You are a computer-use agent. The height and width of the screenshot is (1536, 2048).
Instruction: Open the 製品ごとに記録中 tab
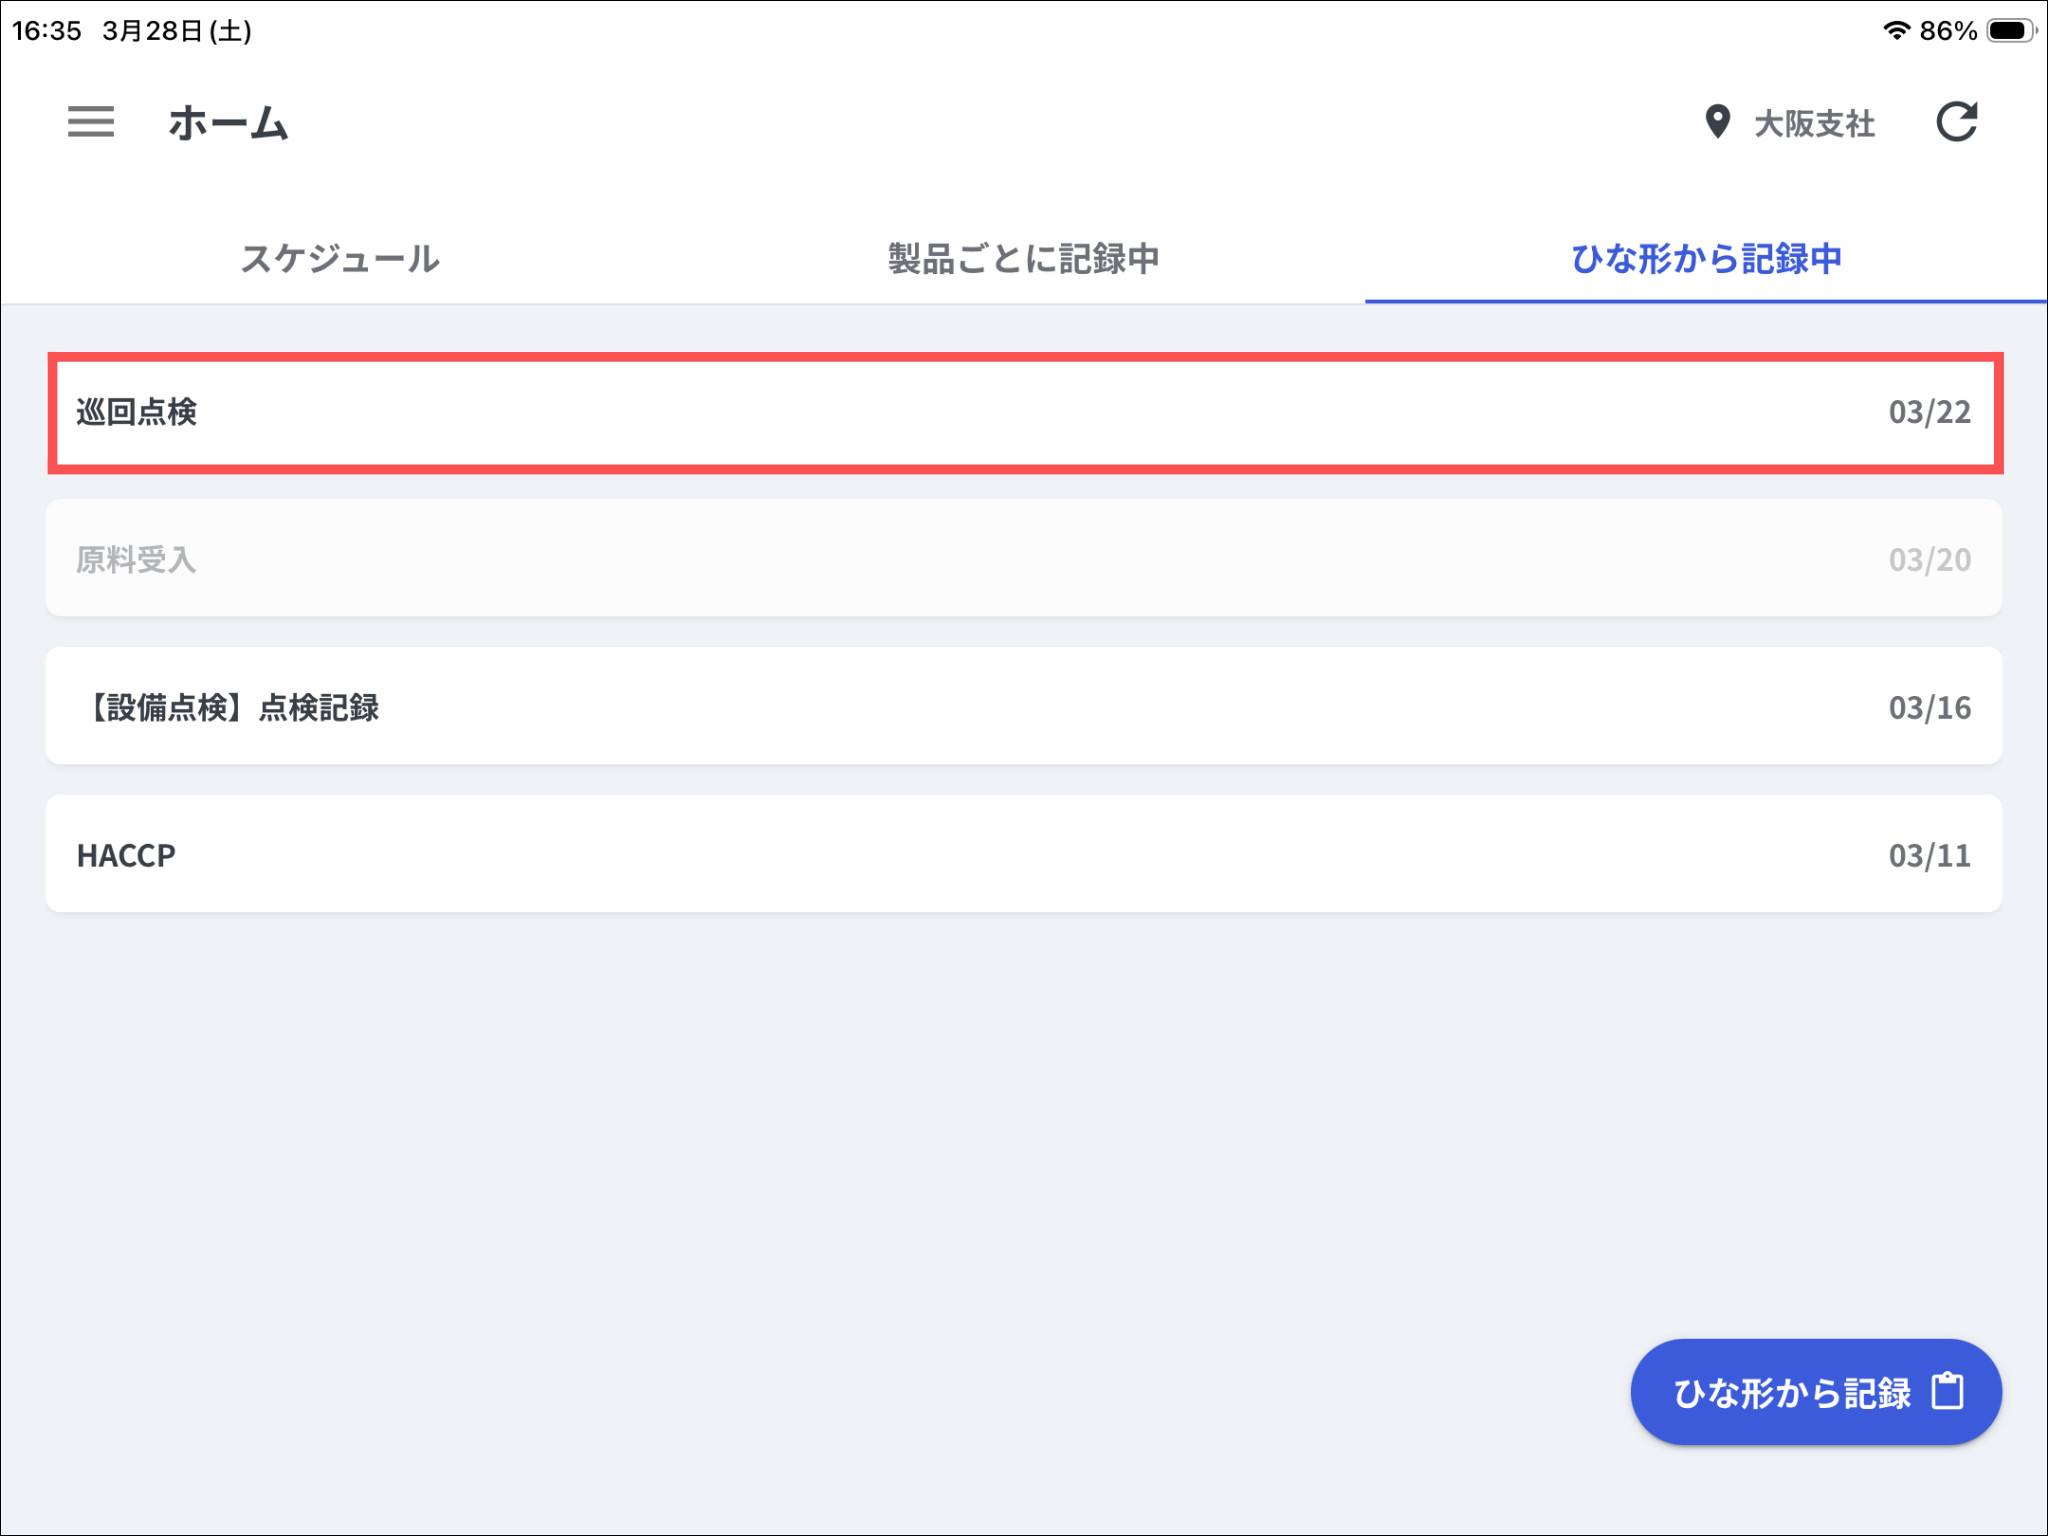click(x=1023, y=258)
